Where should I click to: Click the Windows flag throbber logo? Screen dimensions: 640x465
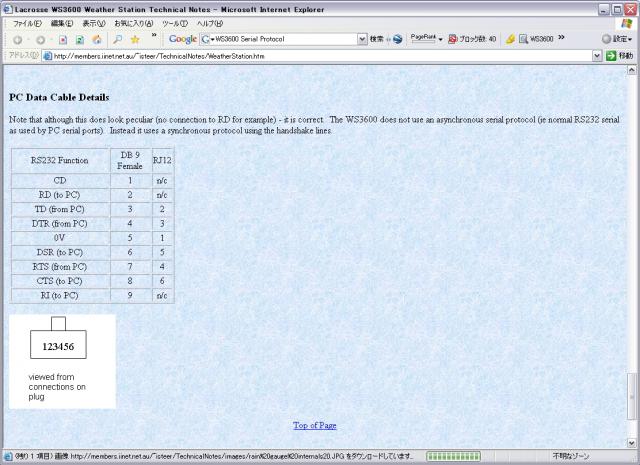pyautogui.click(x=627, y=24)
